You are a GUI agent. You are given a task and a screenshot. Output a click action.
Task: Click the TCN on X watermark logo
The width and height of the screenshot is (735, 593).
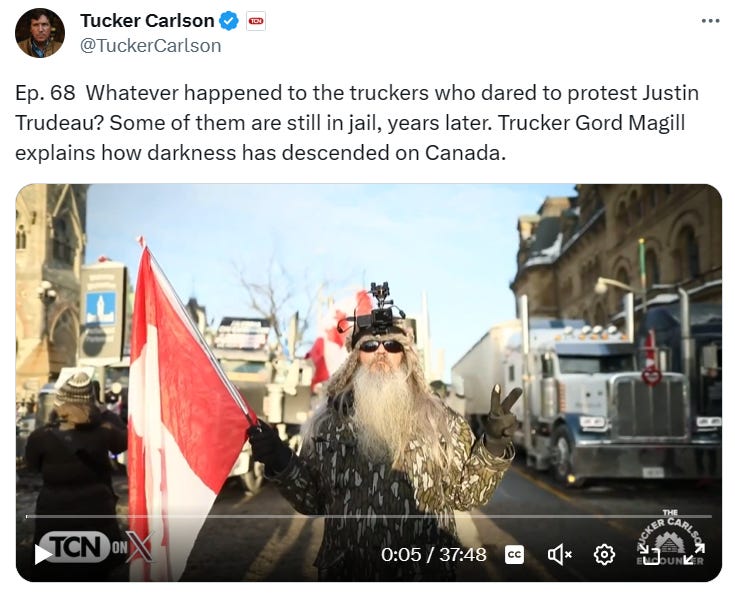96,547
